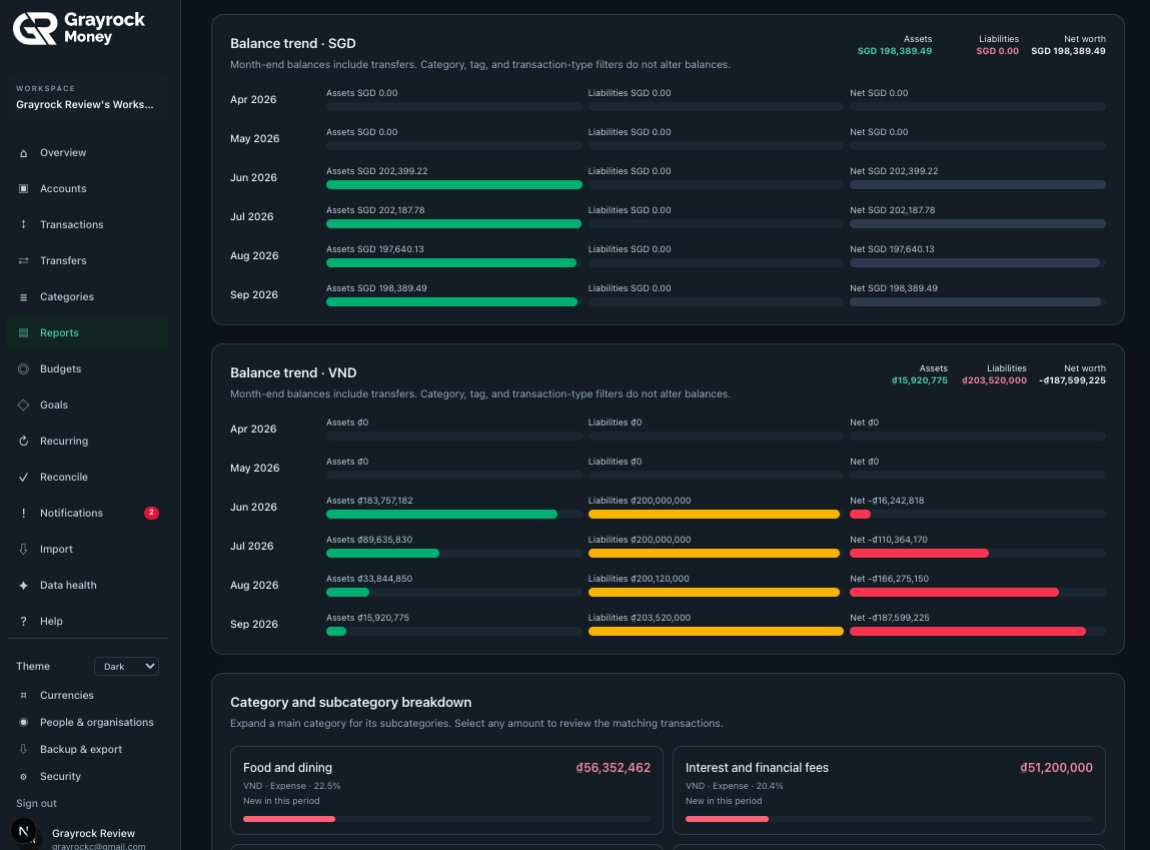This screenshot has width=1150, height=850.
Task: Click the Transactions arrows icon
Action: tap(23, 225)
